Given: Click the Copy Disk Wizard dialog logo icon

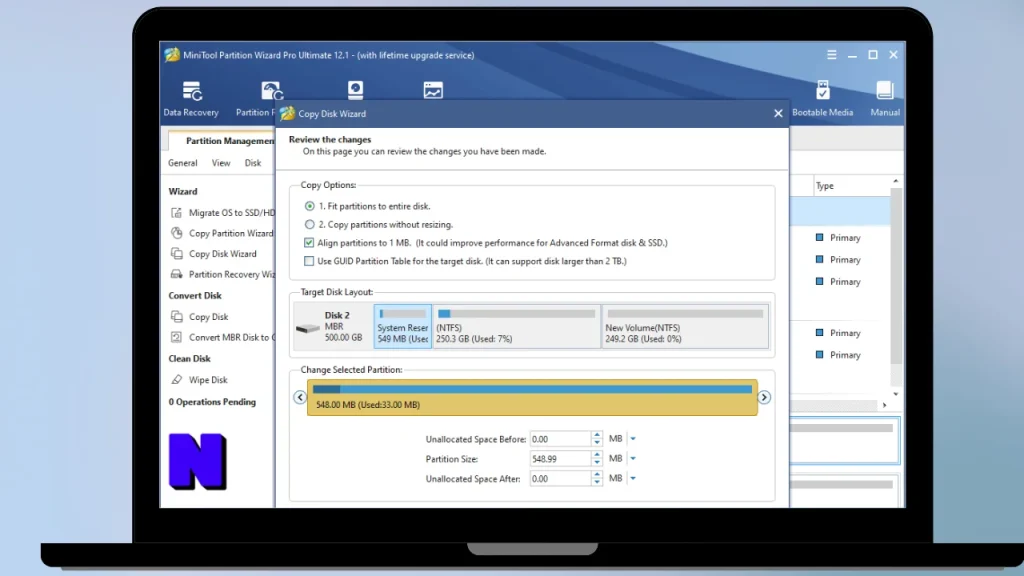Looking at the screenshot, I should 287,113.
